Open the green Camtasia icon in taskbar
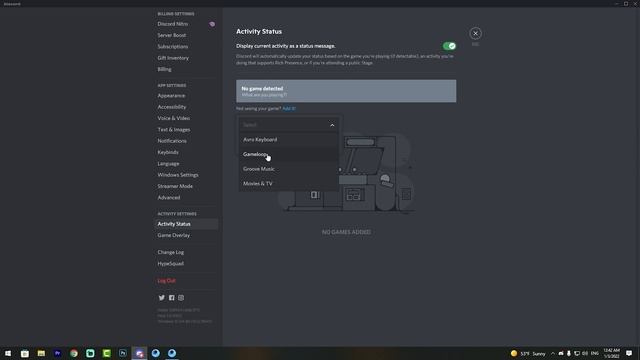640x360 pixels. click(107, 353)
